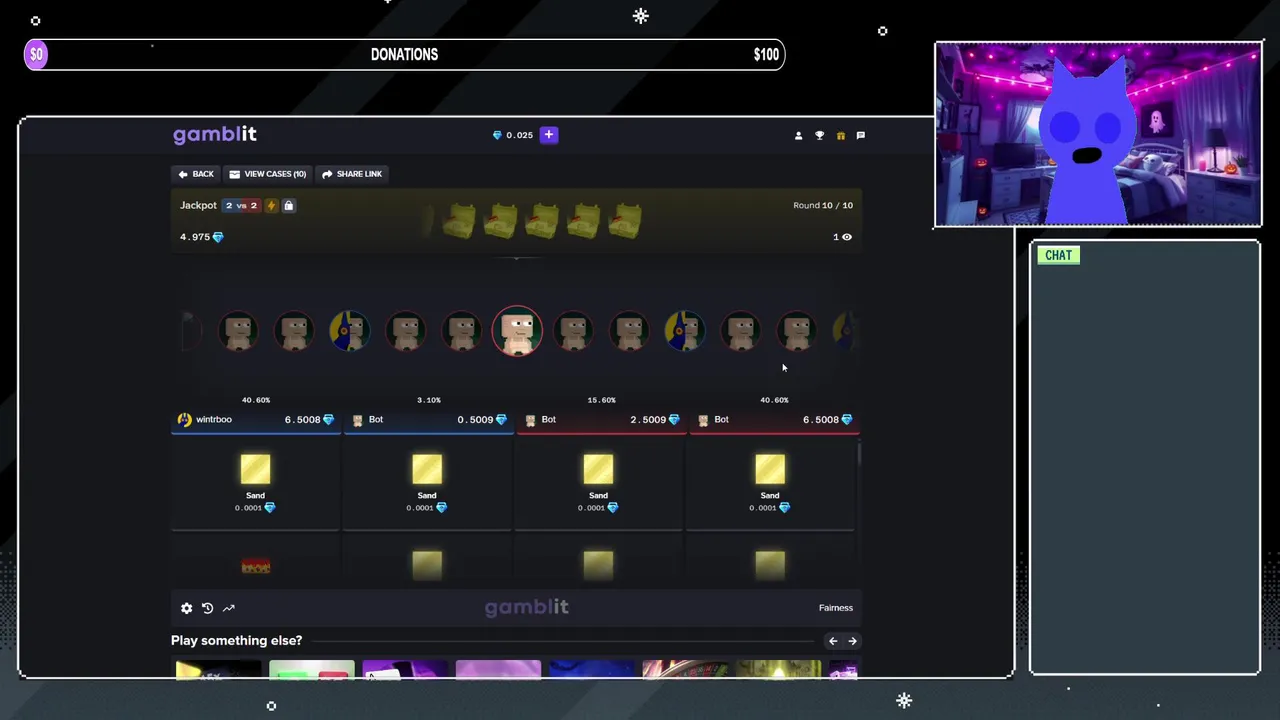Add funds with the purple plus button

549,135
